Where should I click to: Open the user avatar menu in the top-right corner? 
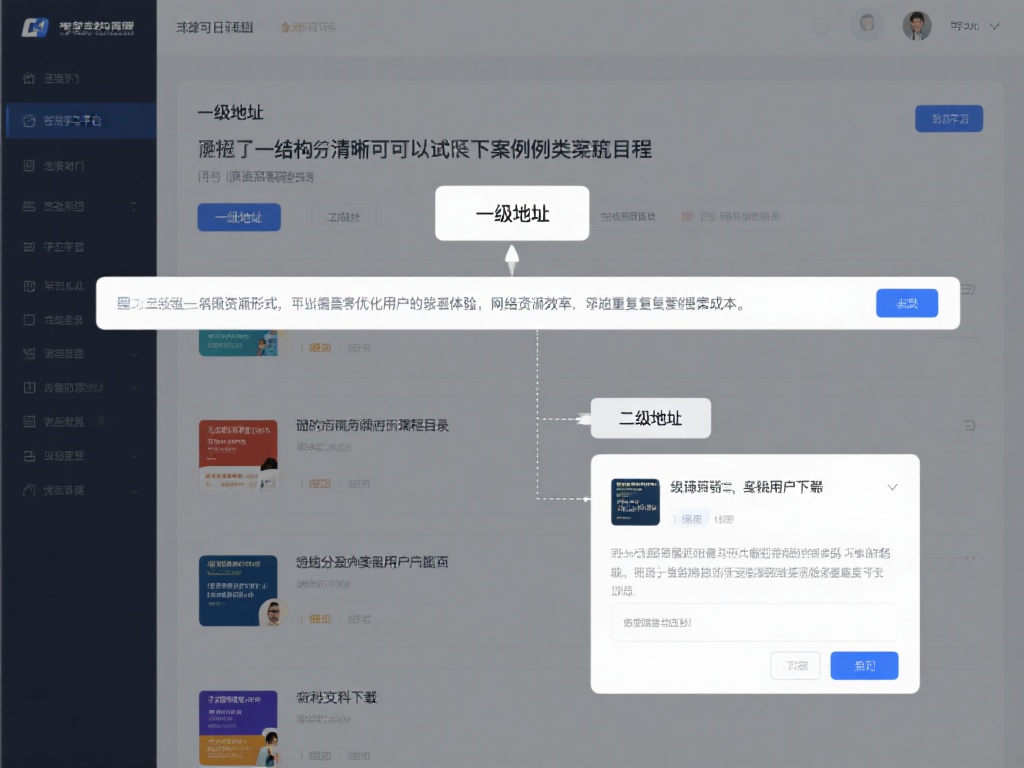tap(916, 25)
